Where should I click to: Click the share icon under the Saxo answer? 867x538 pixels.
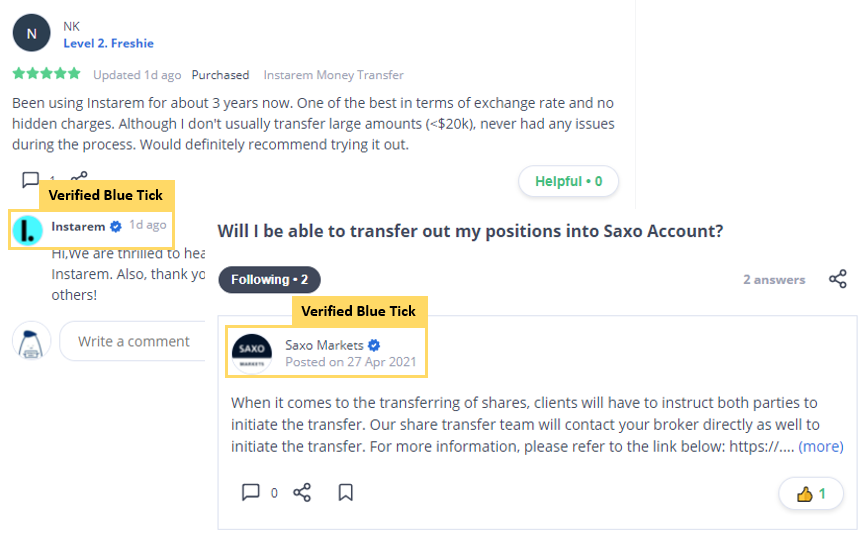302,492
